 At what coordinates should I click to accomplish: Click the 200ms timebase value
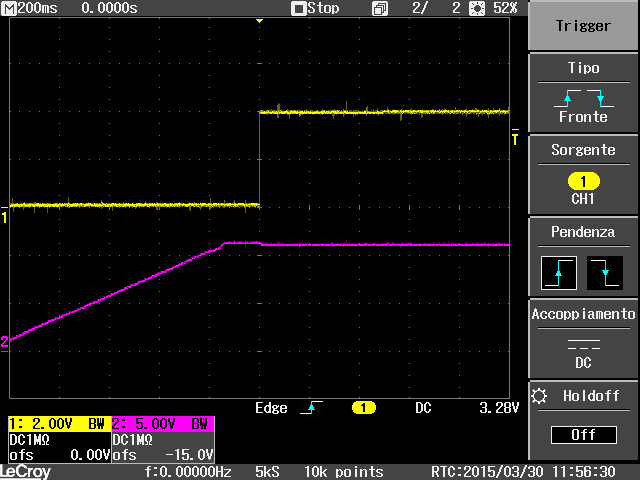(38, 8)
